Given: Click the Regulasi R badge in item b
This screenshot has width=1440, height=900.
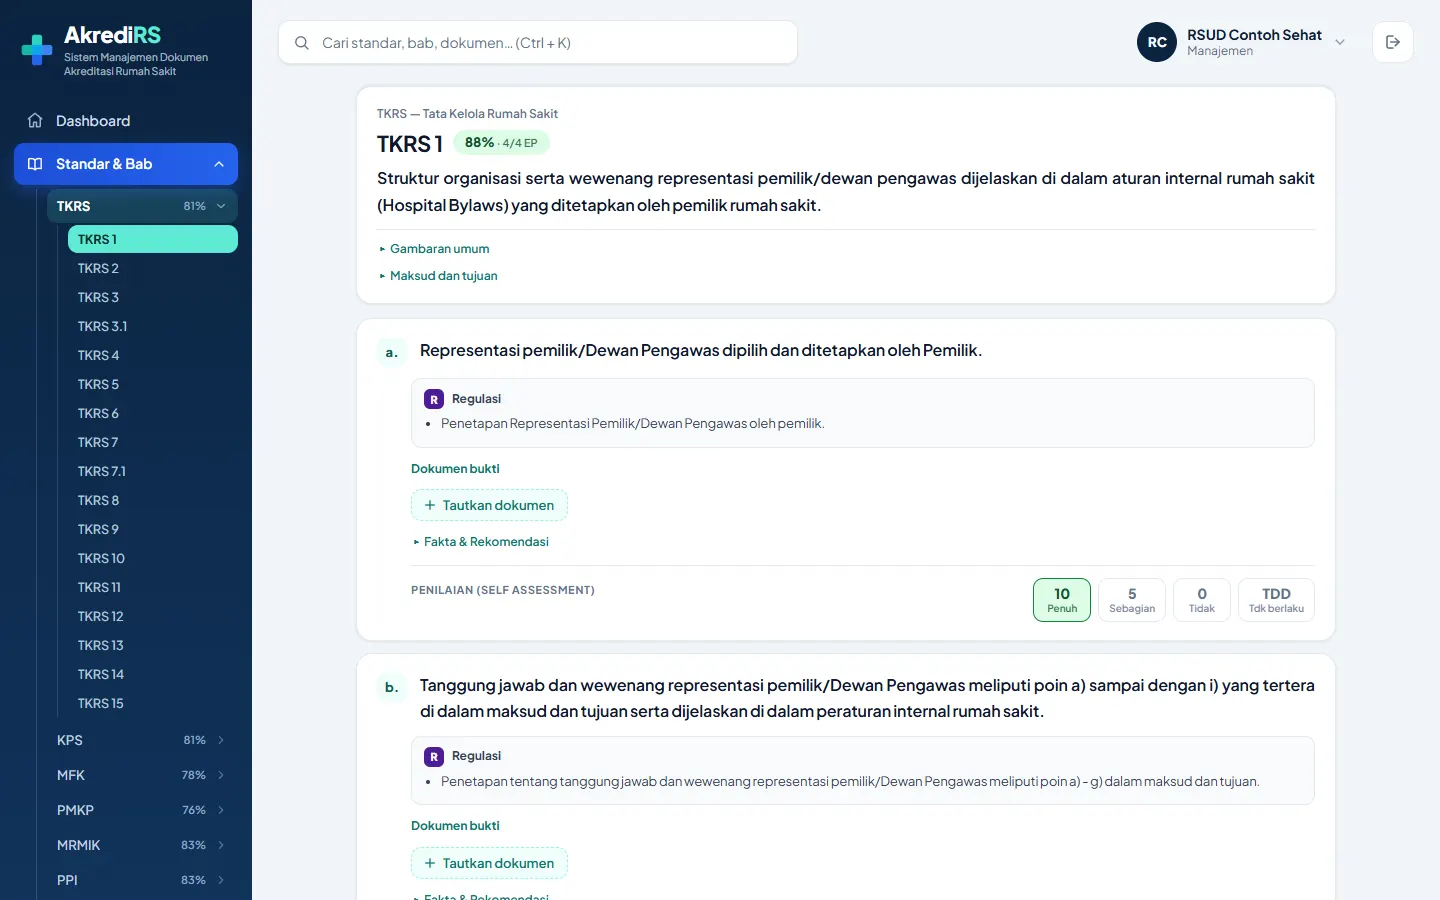Looking at the screenshot, I should pyautogui.click(x=434, y=757).
